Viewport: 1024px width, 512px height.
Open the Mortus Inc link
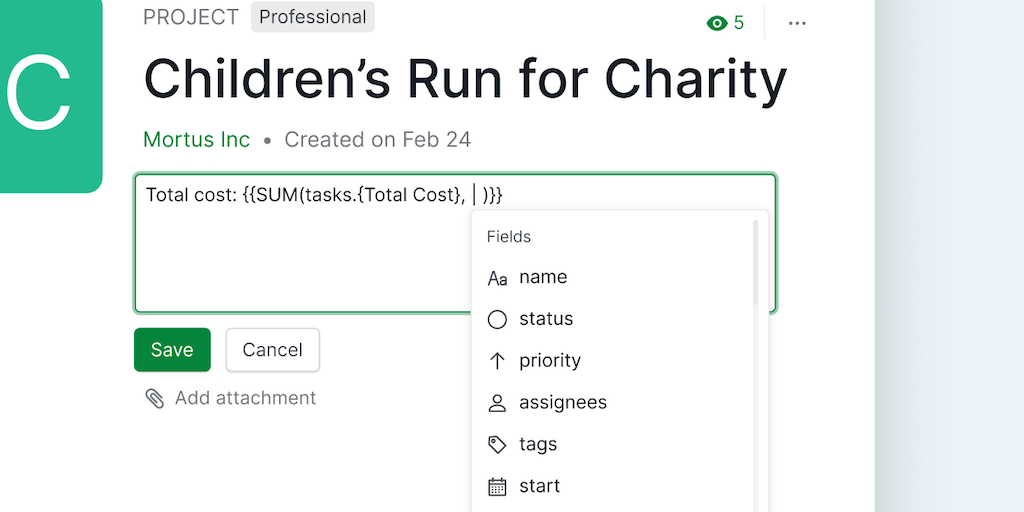click(x=197, y=139)
